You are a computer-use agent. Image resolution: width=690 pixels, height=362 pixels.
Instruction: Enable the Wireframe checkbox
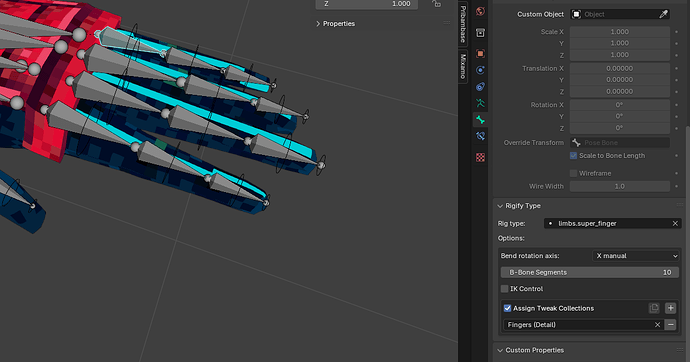(573, 173)
